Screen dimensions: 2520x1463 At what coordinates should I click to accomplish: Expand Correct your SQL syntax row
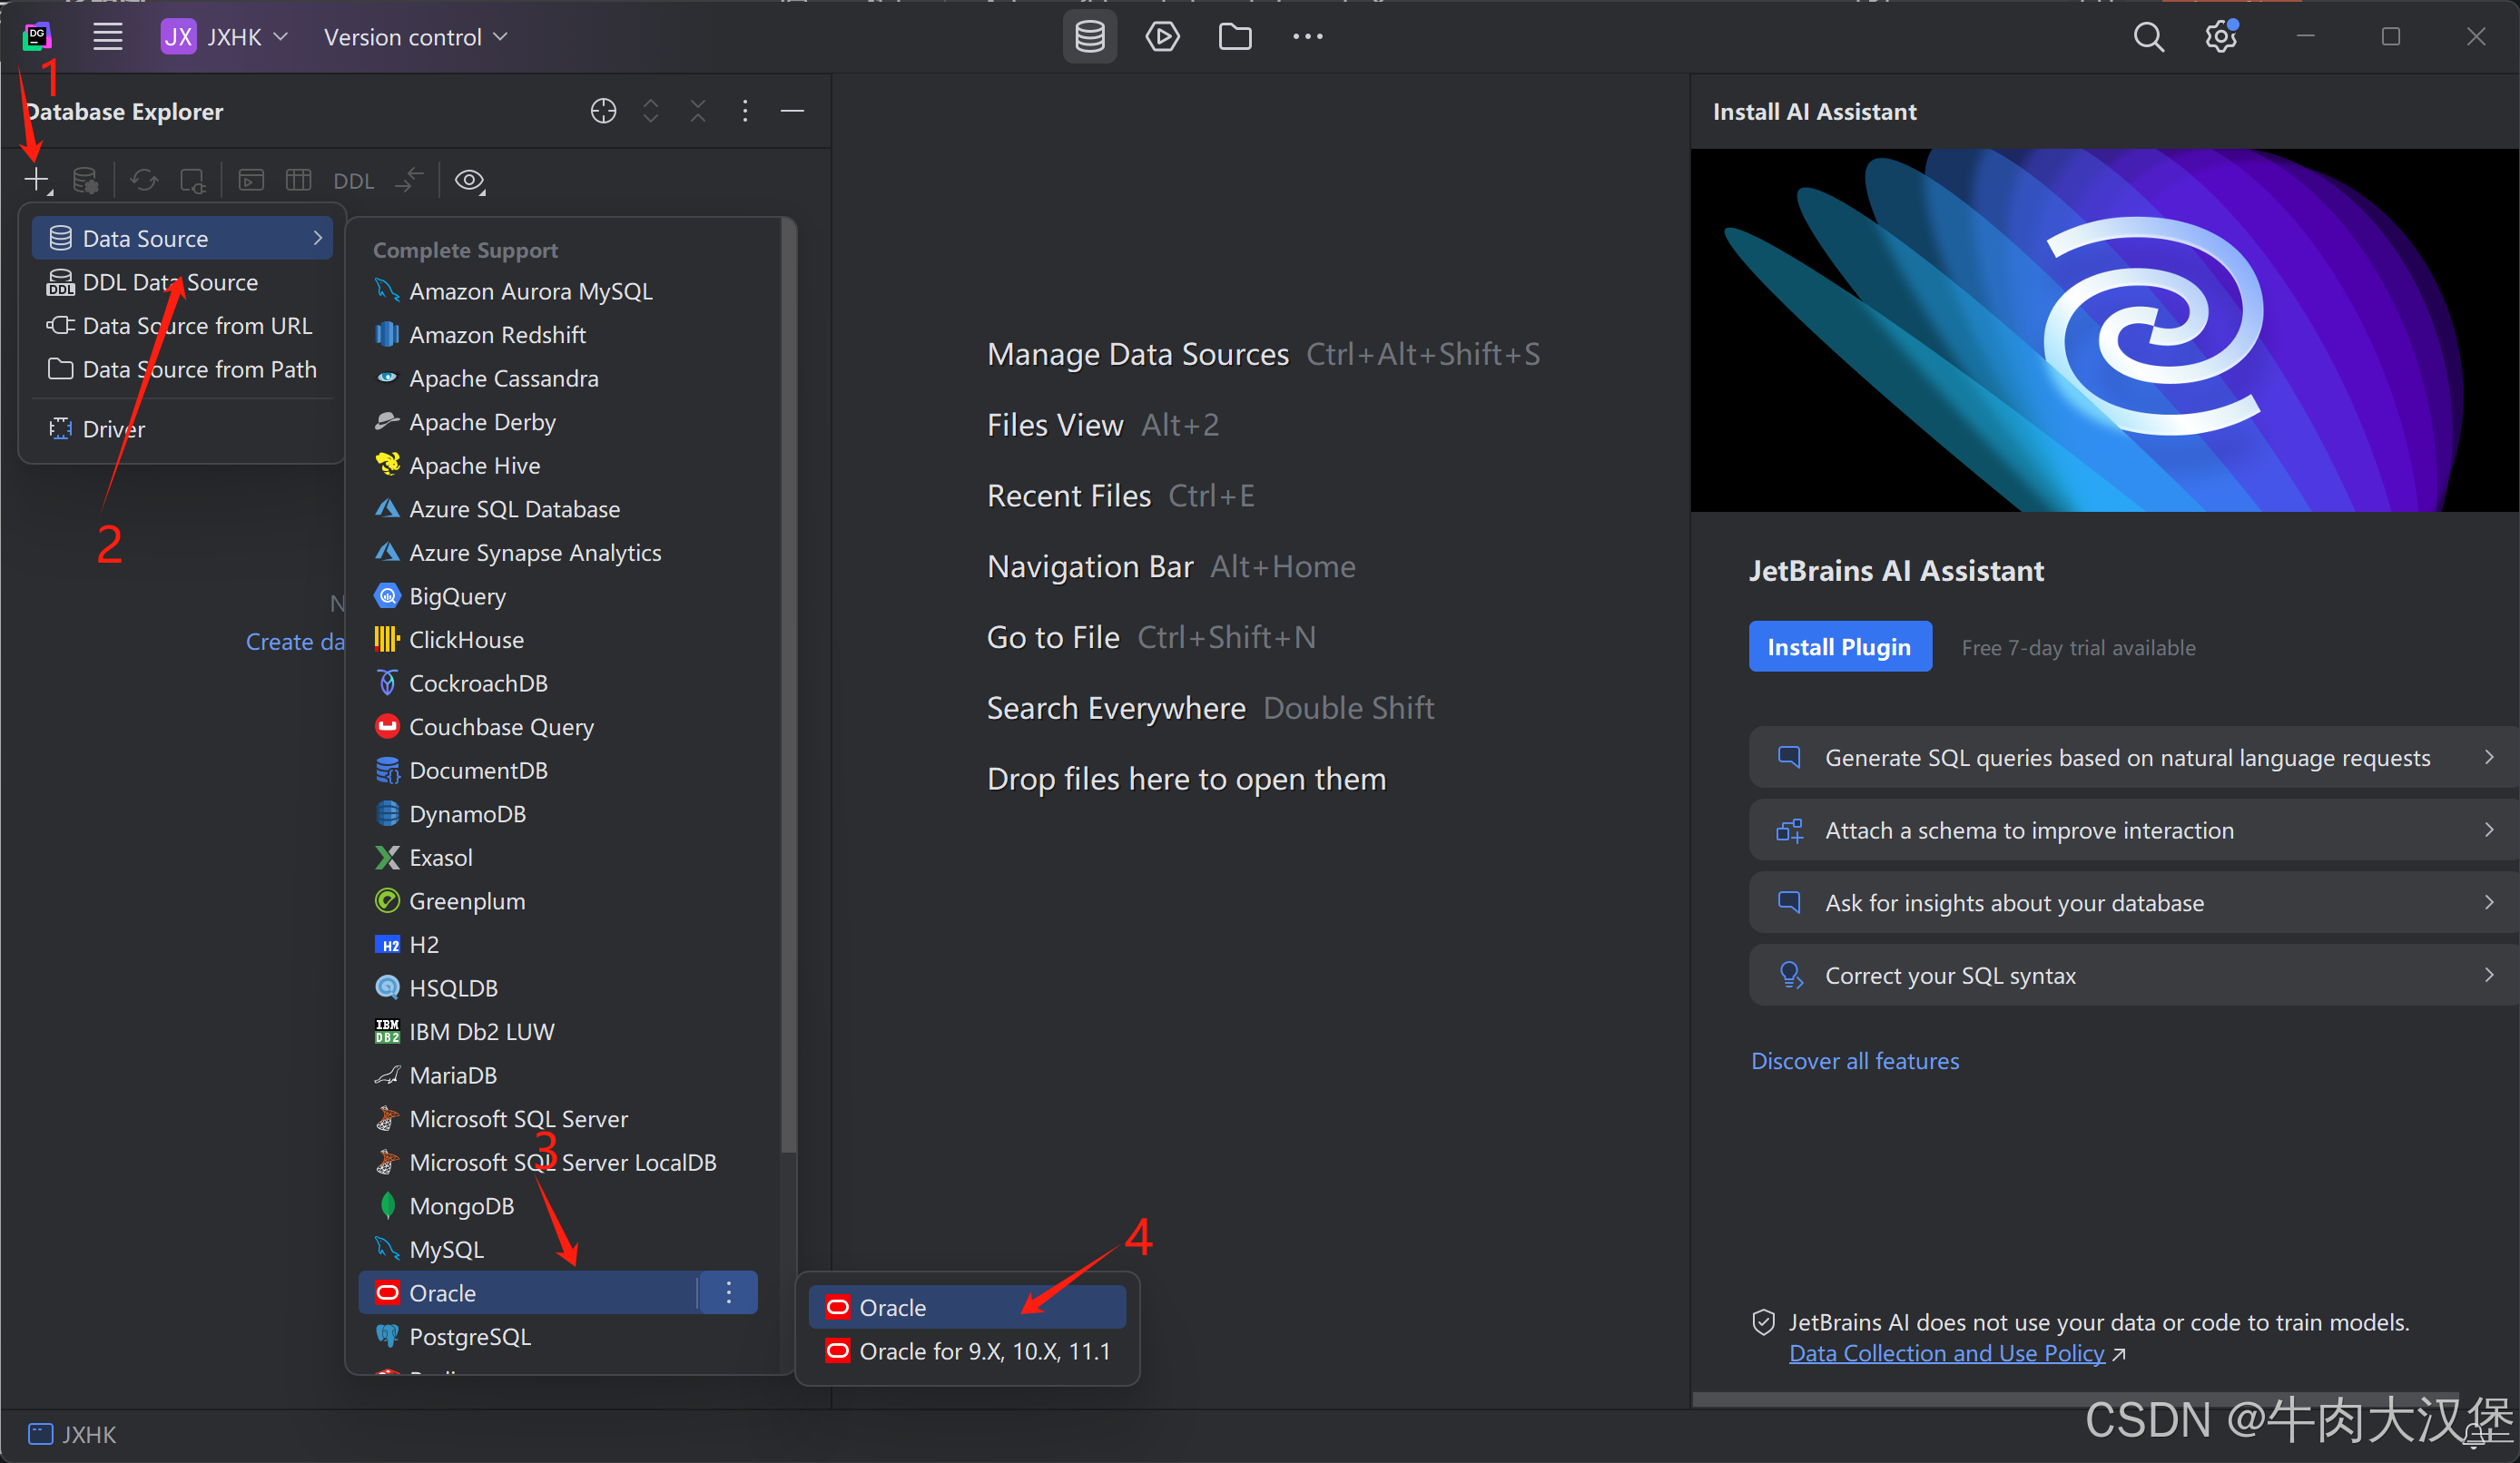click(2133, 975)
